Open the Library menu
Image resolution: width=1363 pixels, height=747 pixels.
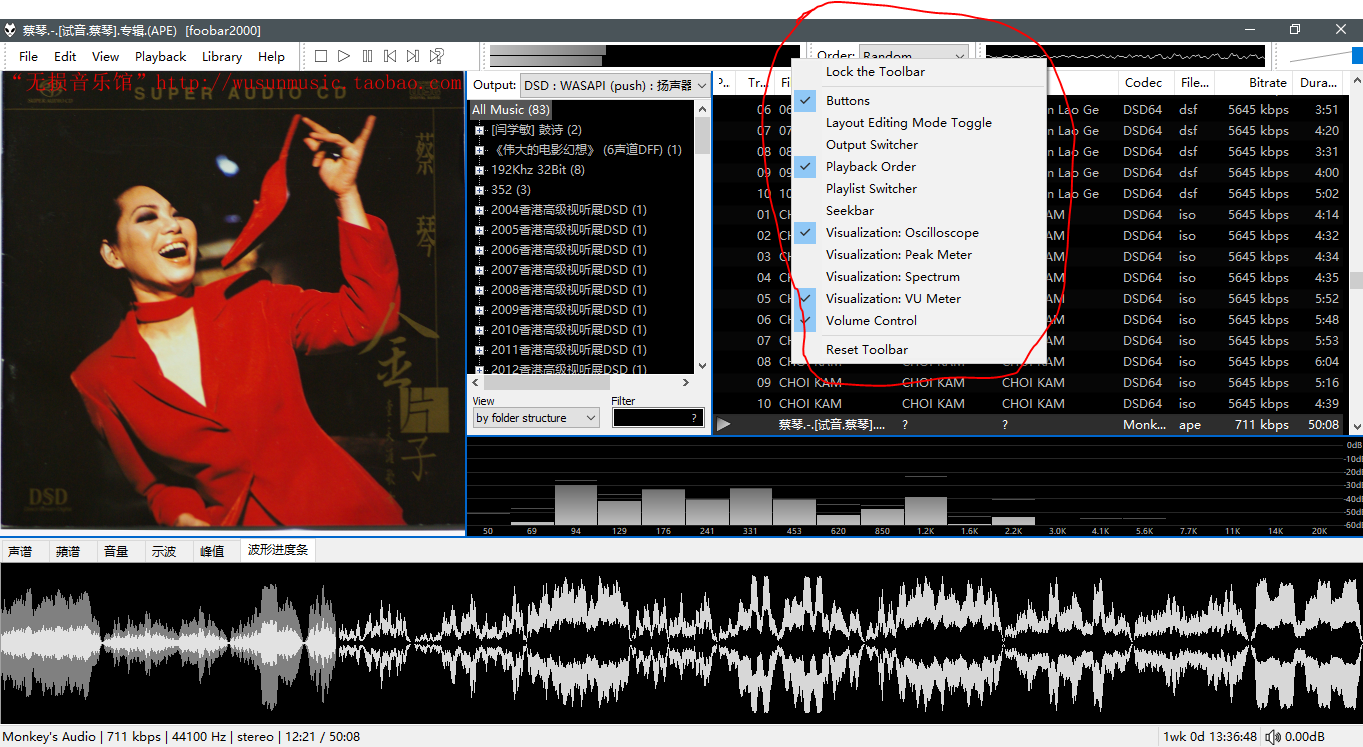click(x=221, y=57)
